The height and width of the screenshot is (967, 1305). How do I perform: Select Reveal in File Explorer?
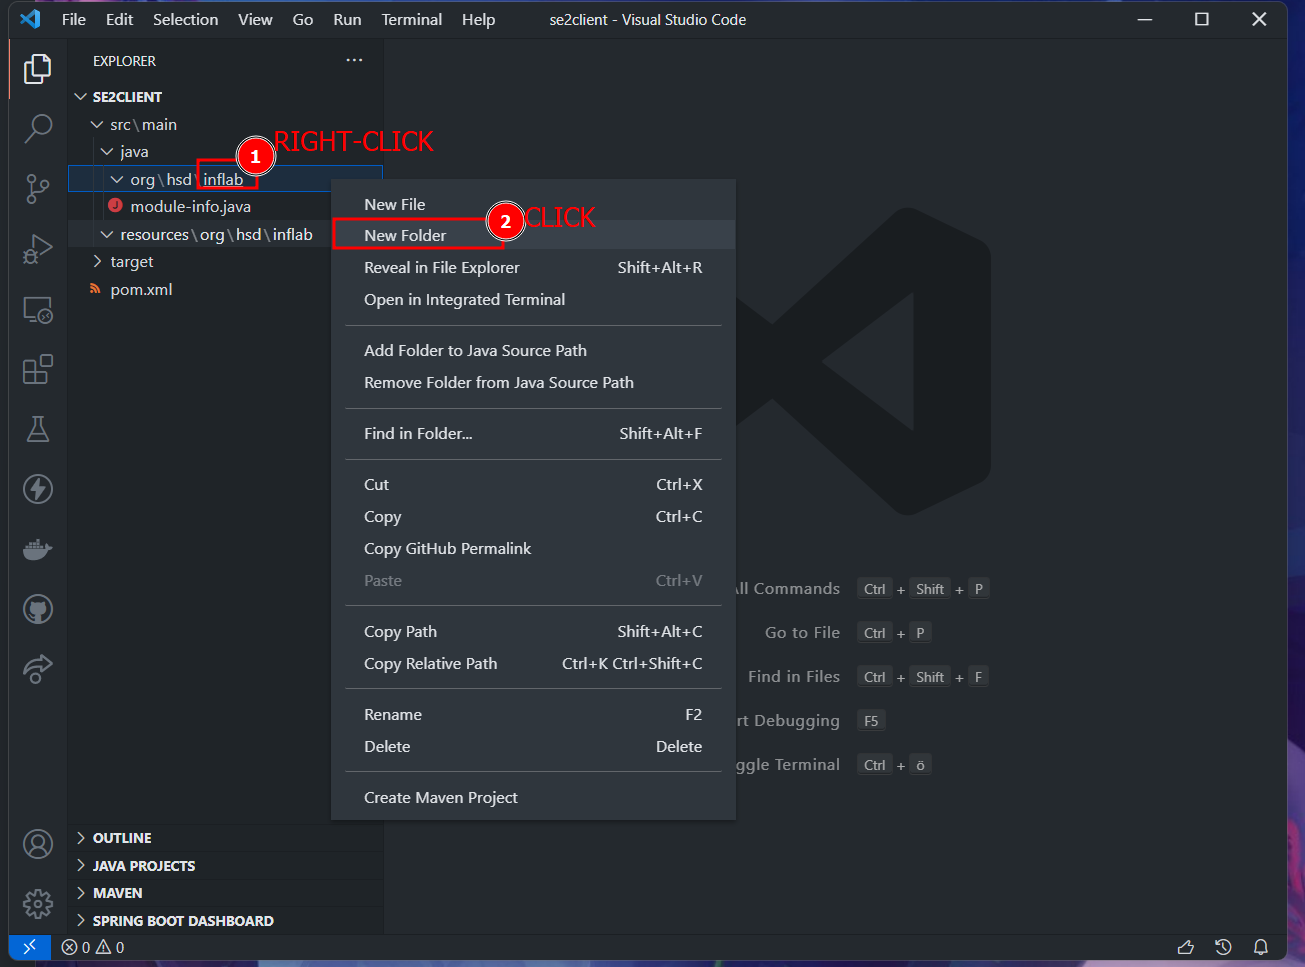[533, 267]
